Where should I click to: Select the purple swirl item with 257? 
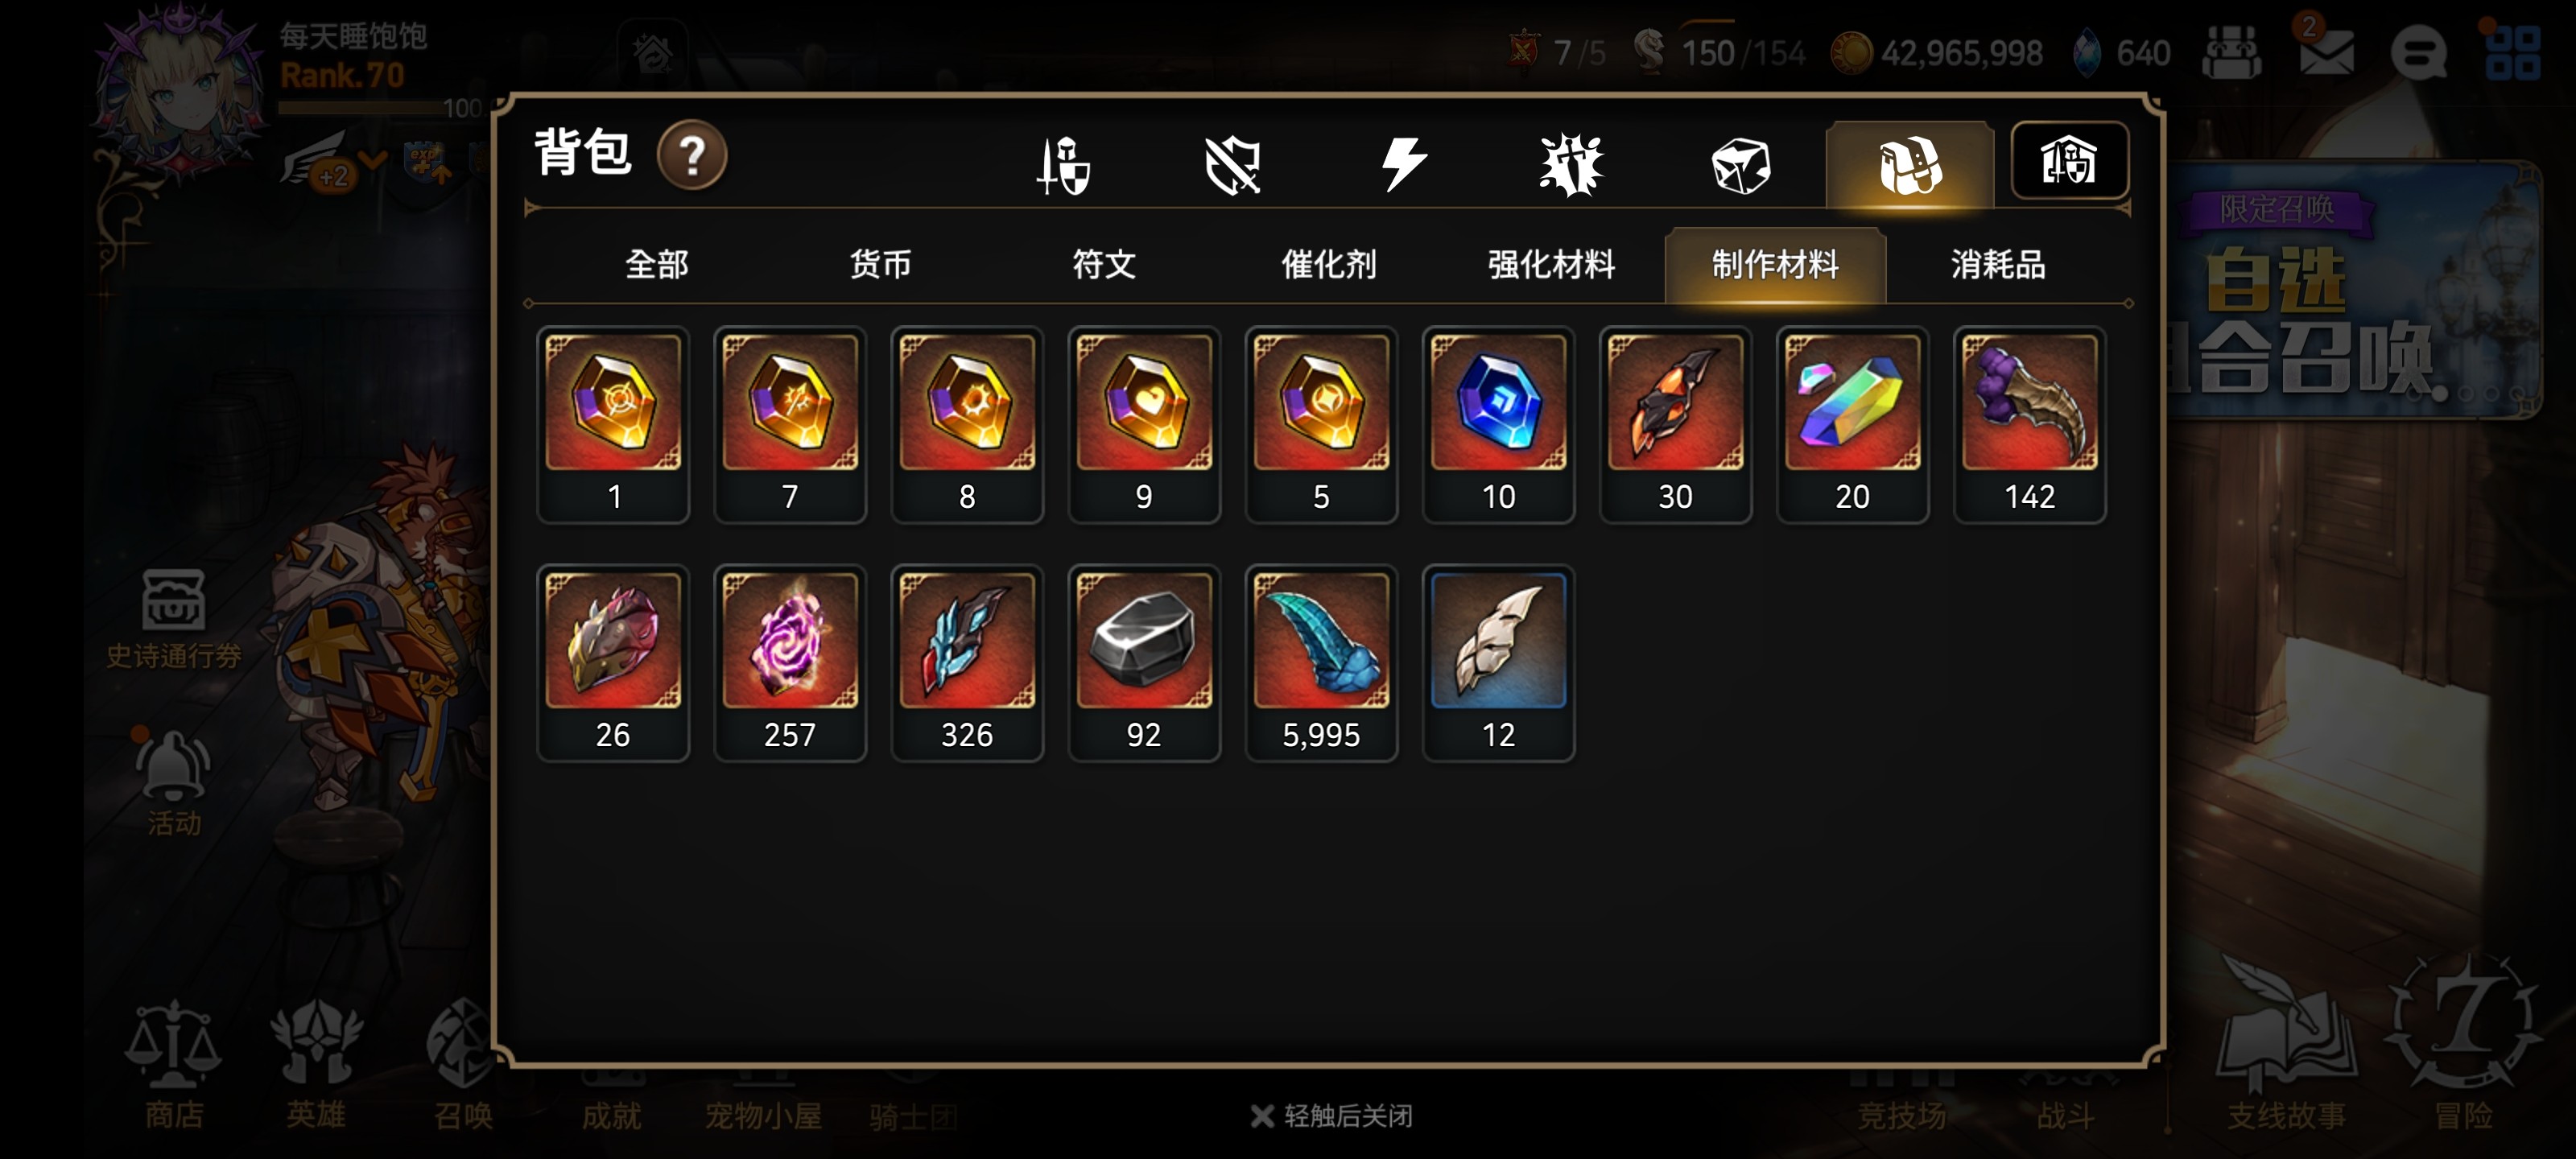tap(790, 662)
